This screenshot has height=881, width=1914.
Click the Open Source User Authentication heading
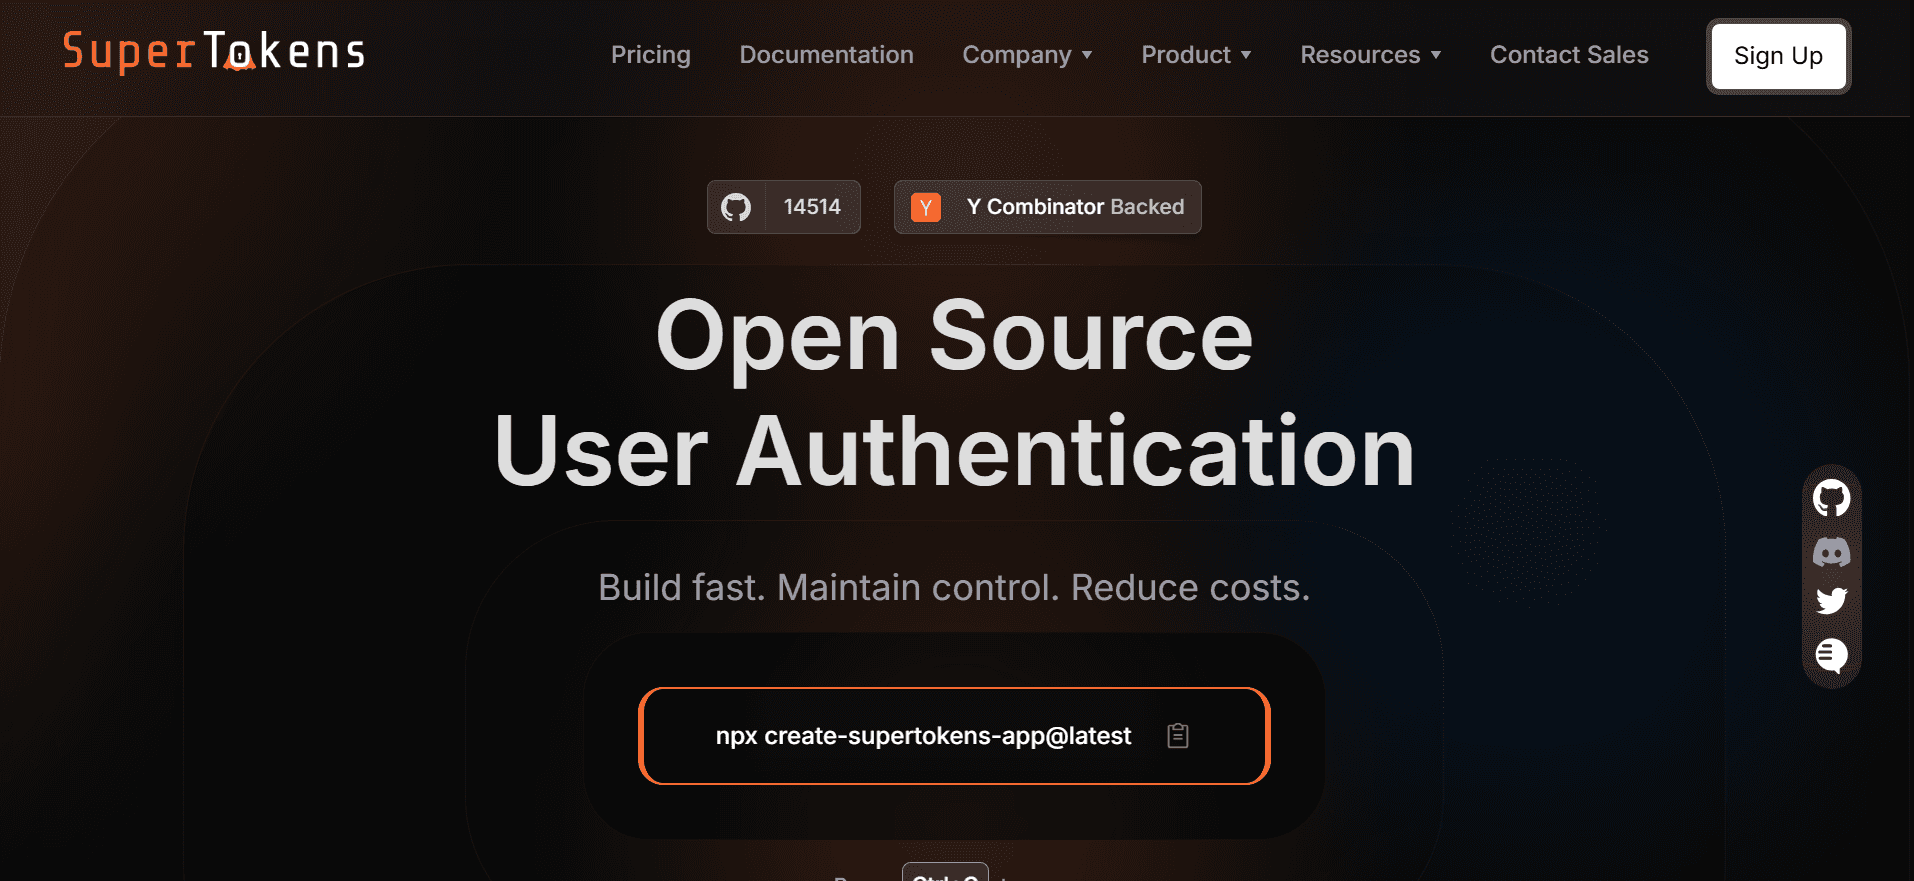pyautogui.click(x=954, y=393)
